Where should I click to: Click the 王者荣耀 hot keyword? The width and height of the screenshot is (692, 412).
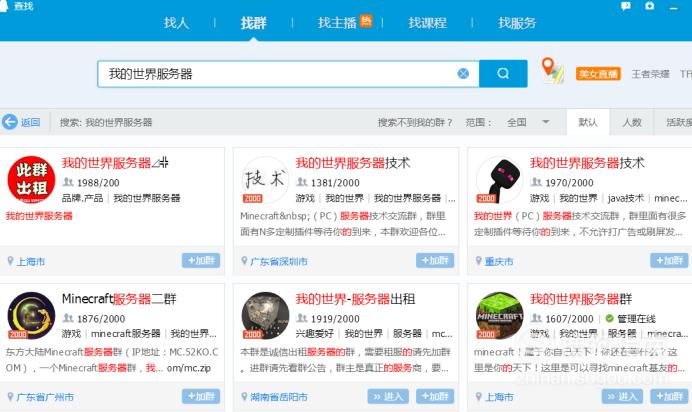651,74
